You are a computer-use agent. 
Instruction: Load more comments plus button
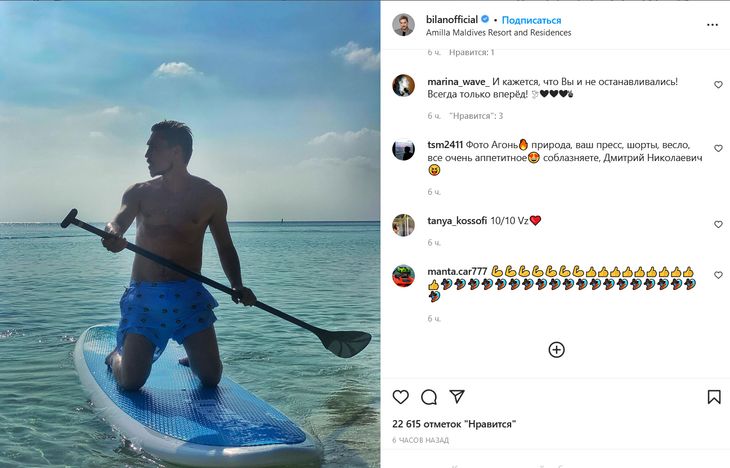(x=556, y=349)
